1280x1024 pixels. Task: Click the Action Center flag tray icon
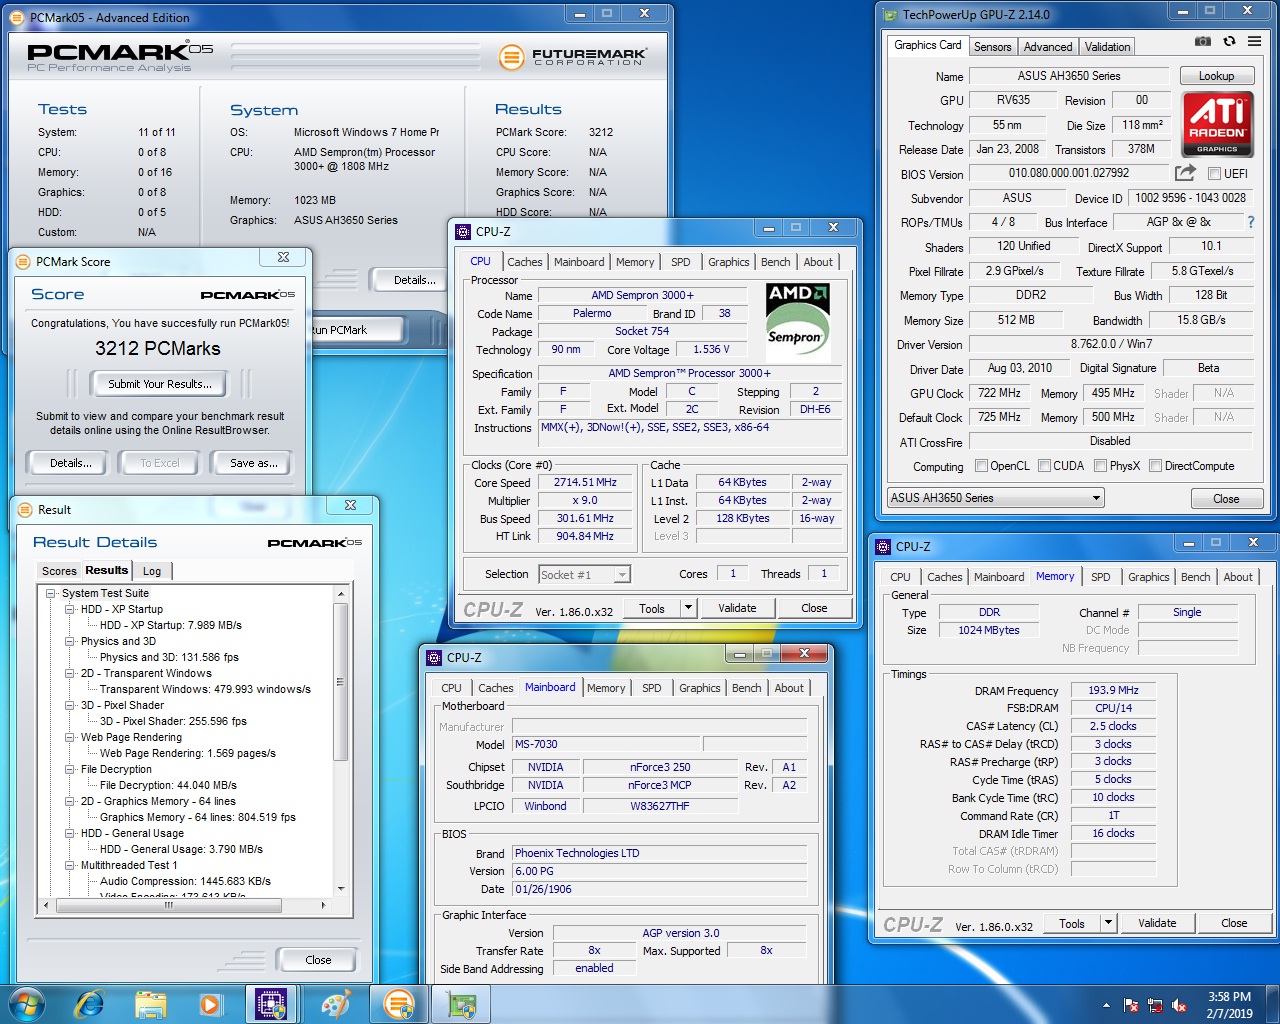(x=1131, y=1005)
